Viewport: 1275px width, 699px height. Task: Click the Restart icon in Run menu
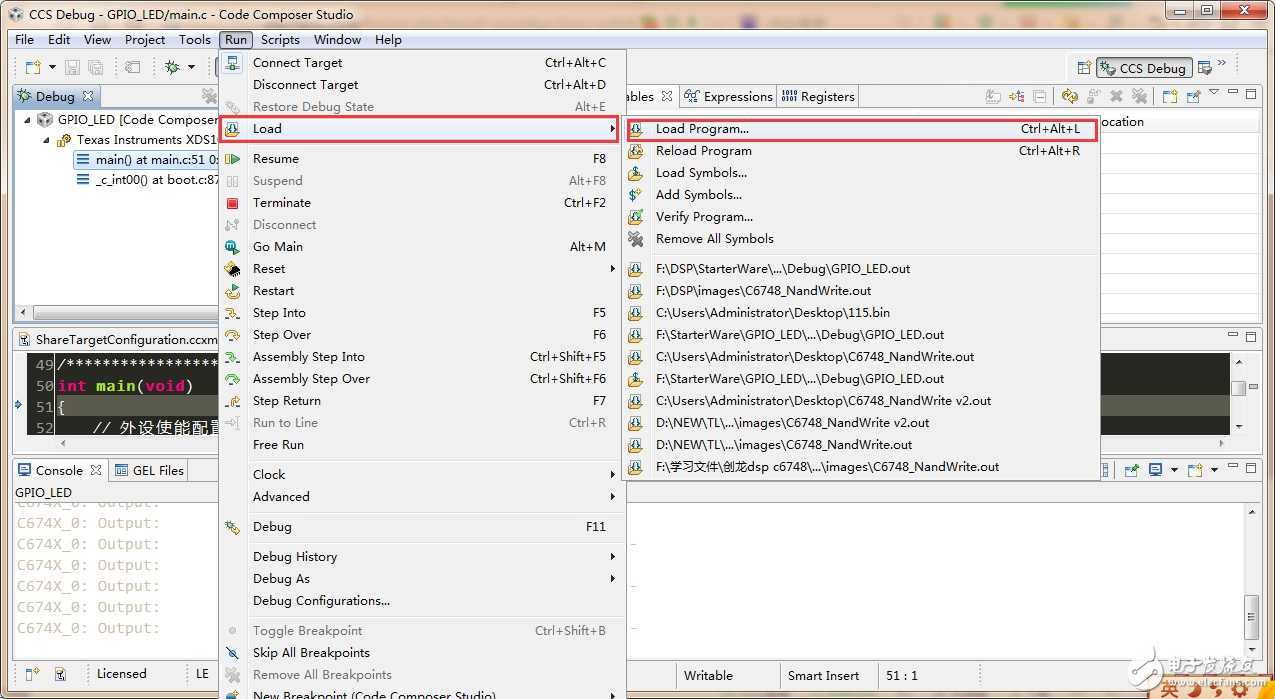(x=233, y=291)
